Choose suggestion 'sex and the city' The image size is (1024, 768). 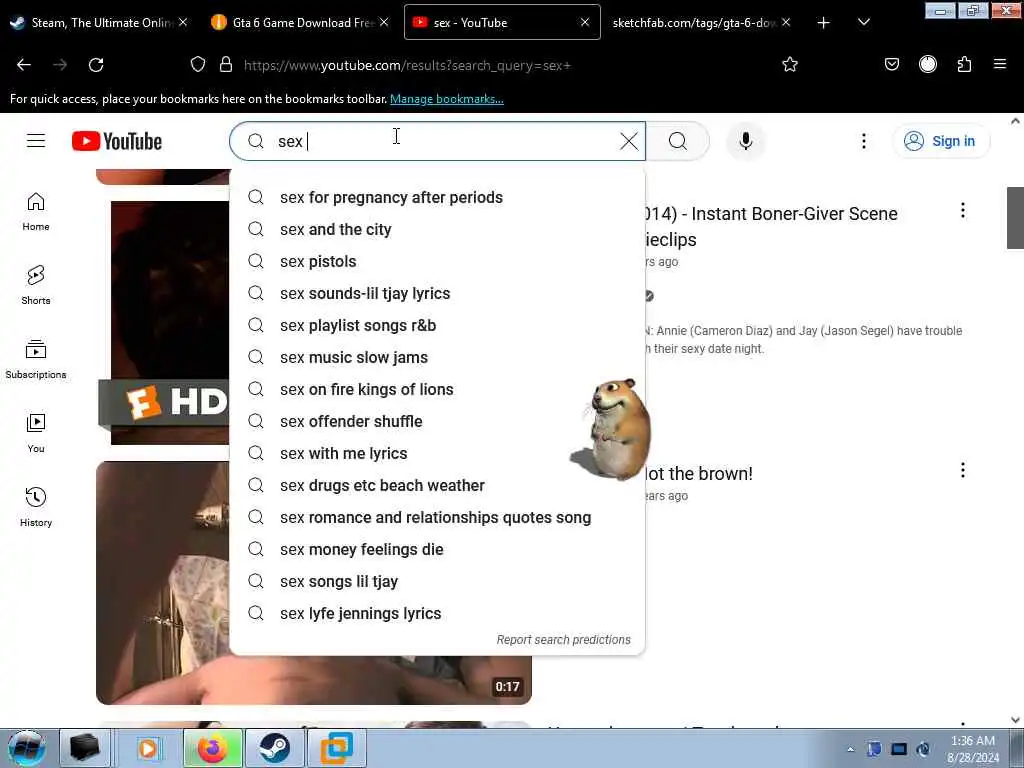coord(437,230)
